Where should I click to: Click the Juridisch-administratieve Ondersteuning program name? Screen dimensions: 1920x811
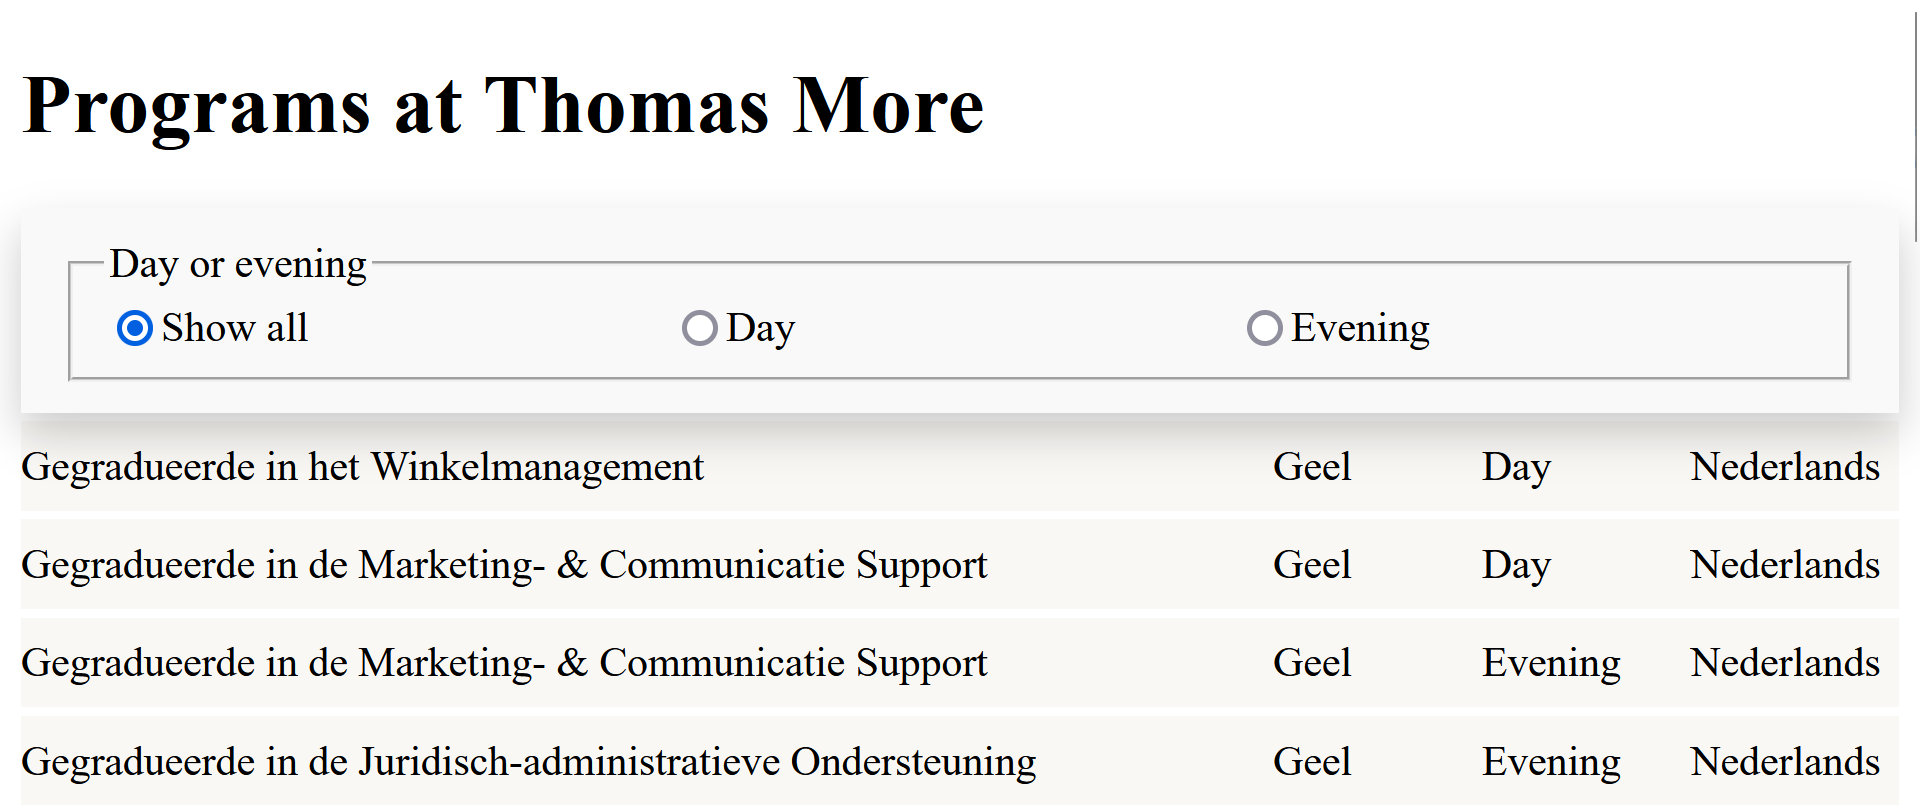[528, 762]
